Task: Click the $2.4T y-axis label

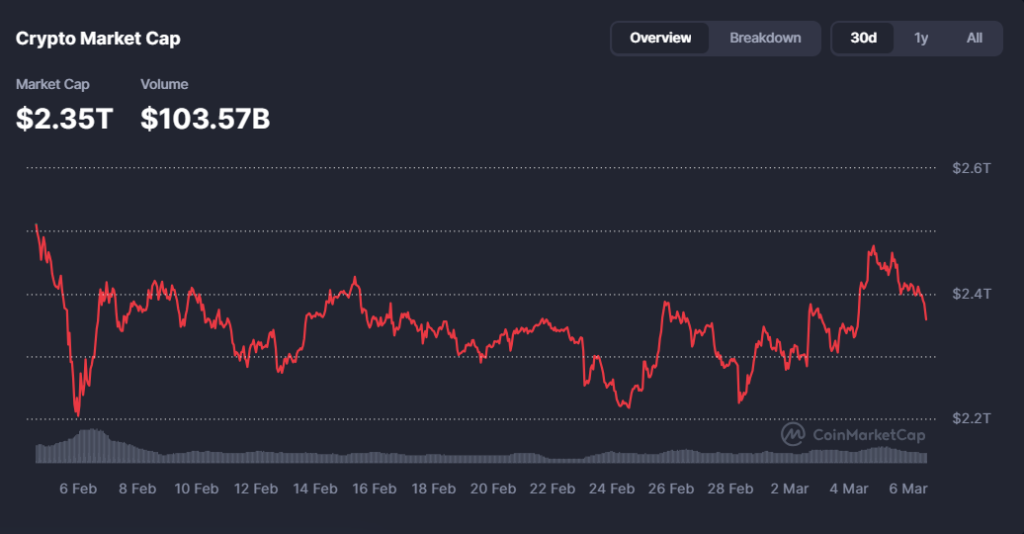Action: pyautogui.click(x=971, y=294)
